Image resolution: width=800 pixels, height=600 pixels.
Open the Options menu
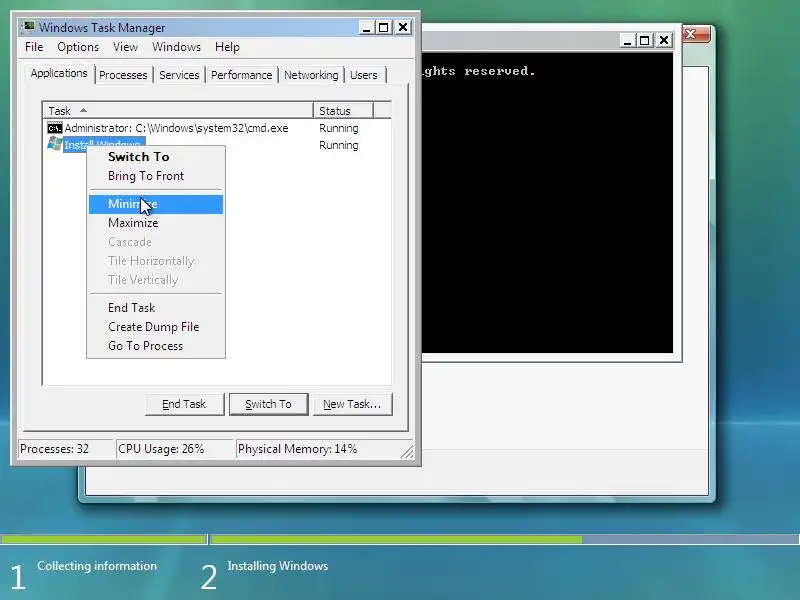78,47
